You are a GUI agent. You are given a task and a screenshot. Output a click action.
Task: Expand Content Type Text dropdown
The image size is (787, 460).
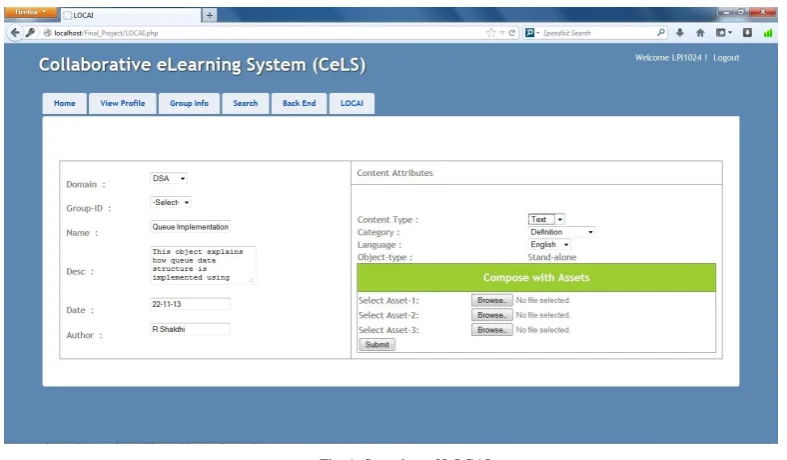546,219
